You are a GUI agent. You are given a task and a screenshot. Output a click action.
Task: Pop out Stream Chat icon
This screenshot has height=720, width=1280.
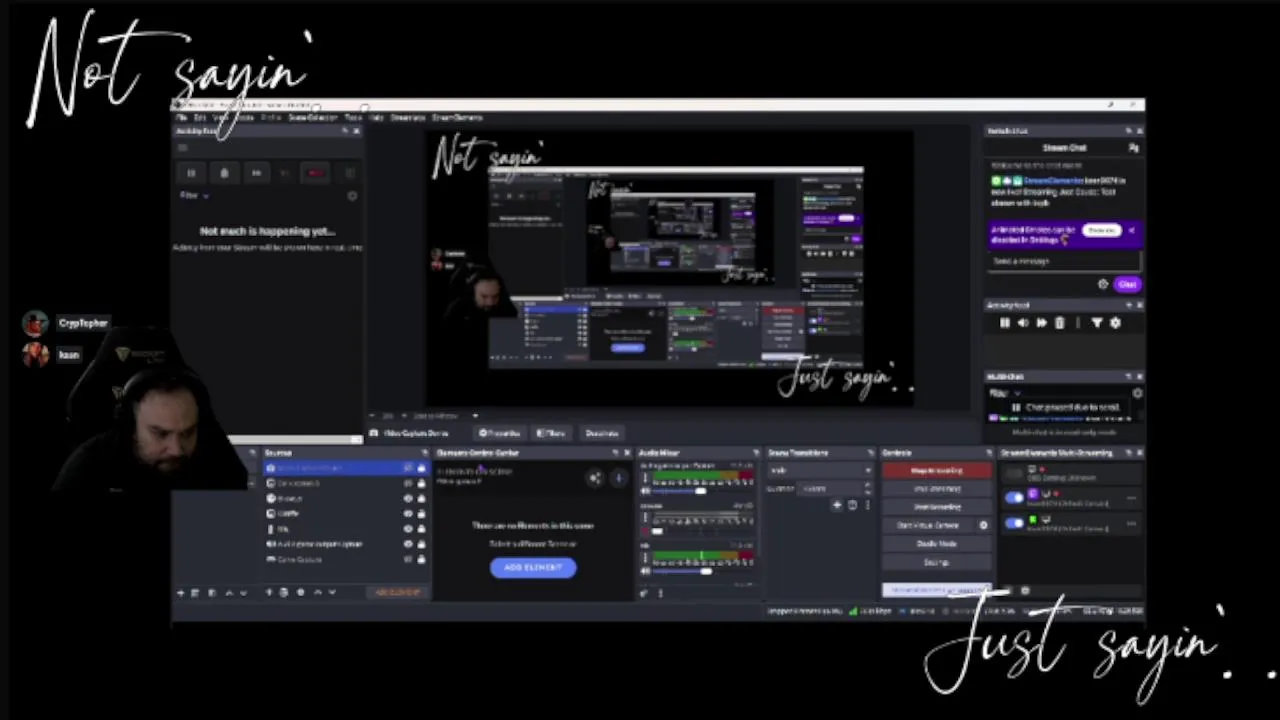coord(1133,148)
